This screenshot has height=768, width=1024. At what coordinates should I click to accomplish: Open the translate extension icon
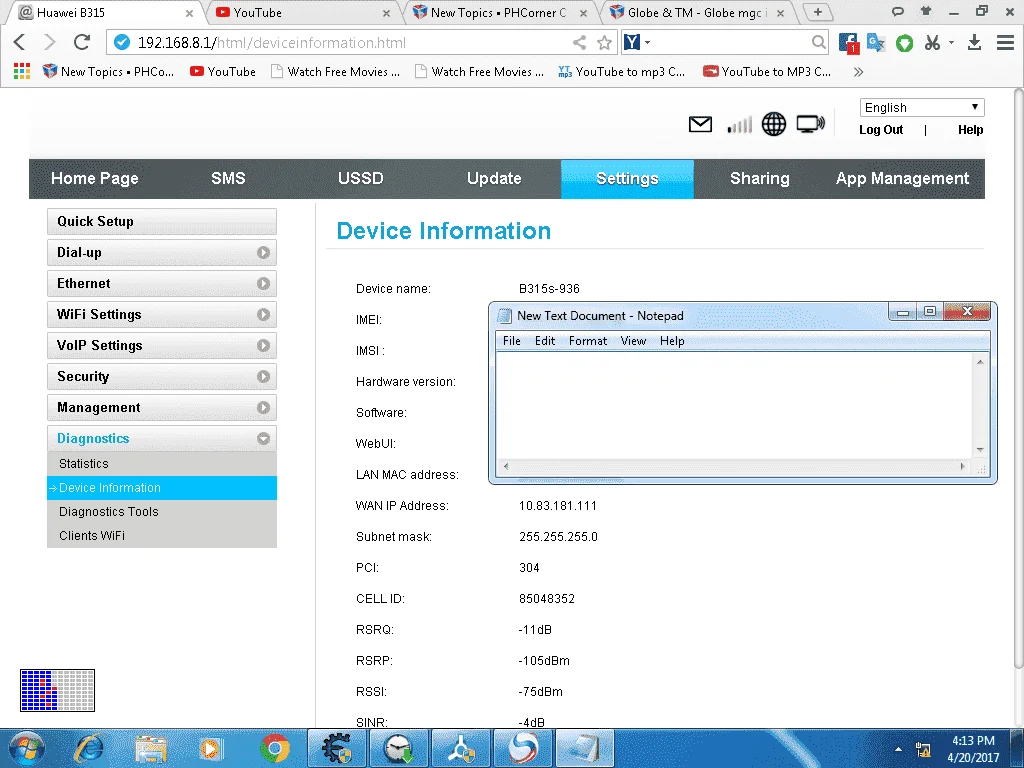(x=876, y=42)
